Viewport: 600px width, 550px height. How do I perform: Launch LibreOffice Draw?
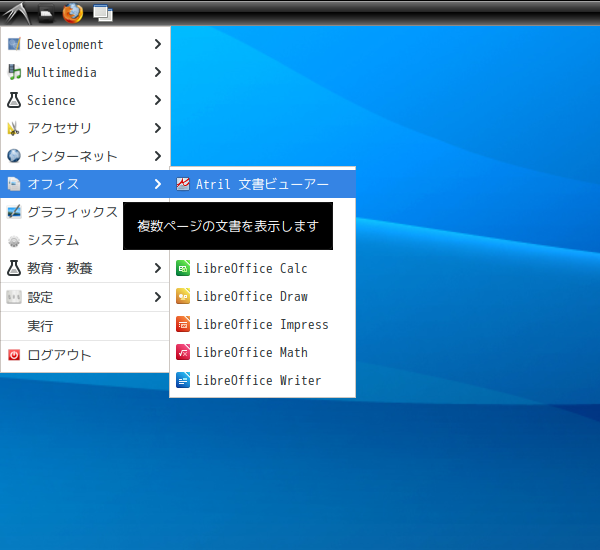[262, 297]
